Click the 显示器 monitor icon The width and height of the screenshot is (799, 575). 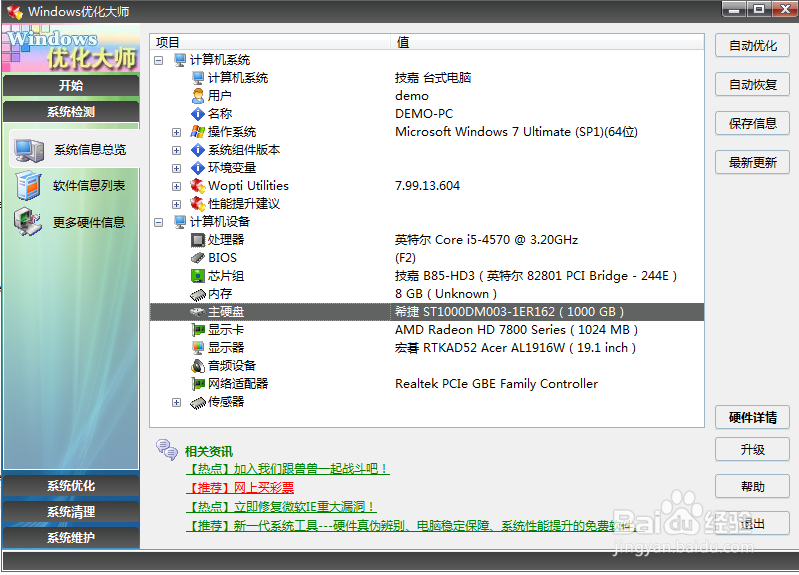(197, 348)
